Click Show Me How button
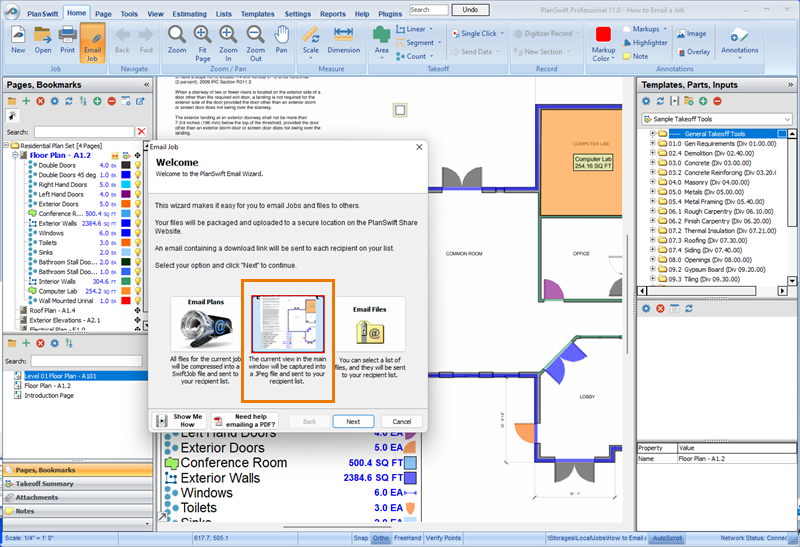800x547 pixels. coord(180,420)
